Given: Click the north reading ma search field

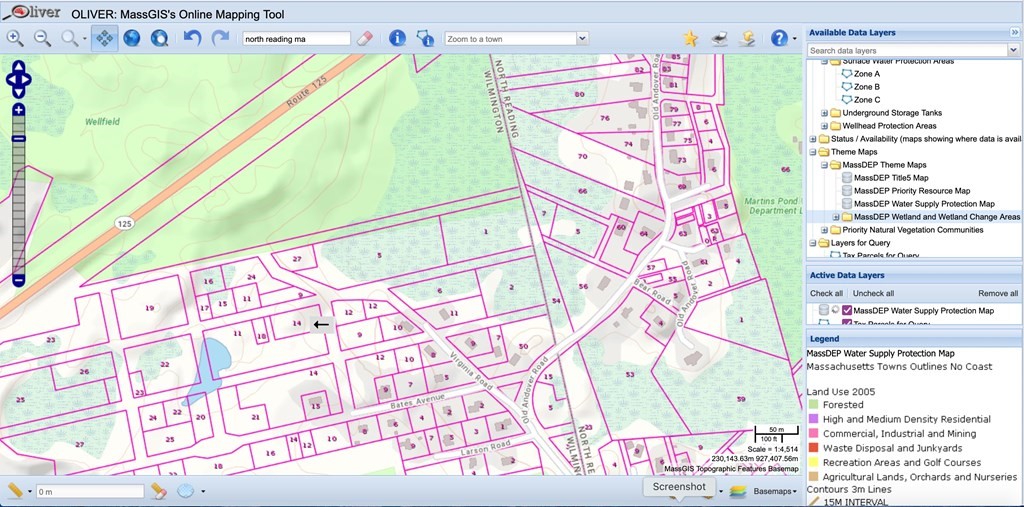Looking at the screenshot, I should point(296,39).
